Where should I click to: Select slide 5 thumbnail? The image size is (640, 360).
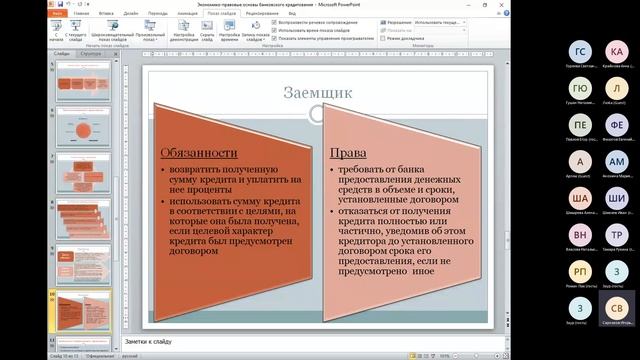coord(83,81)
